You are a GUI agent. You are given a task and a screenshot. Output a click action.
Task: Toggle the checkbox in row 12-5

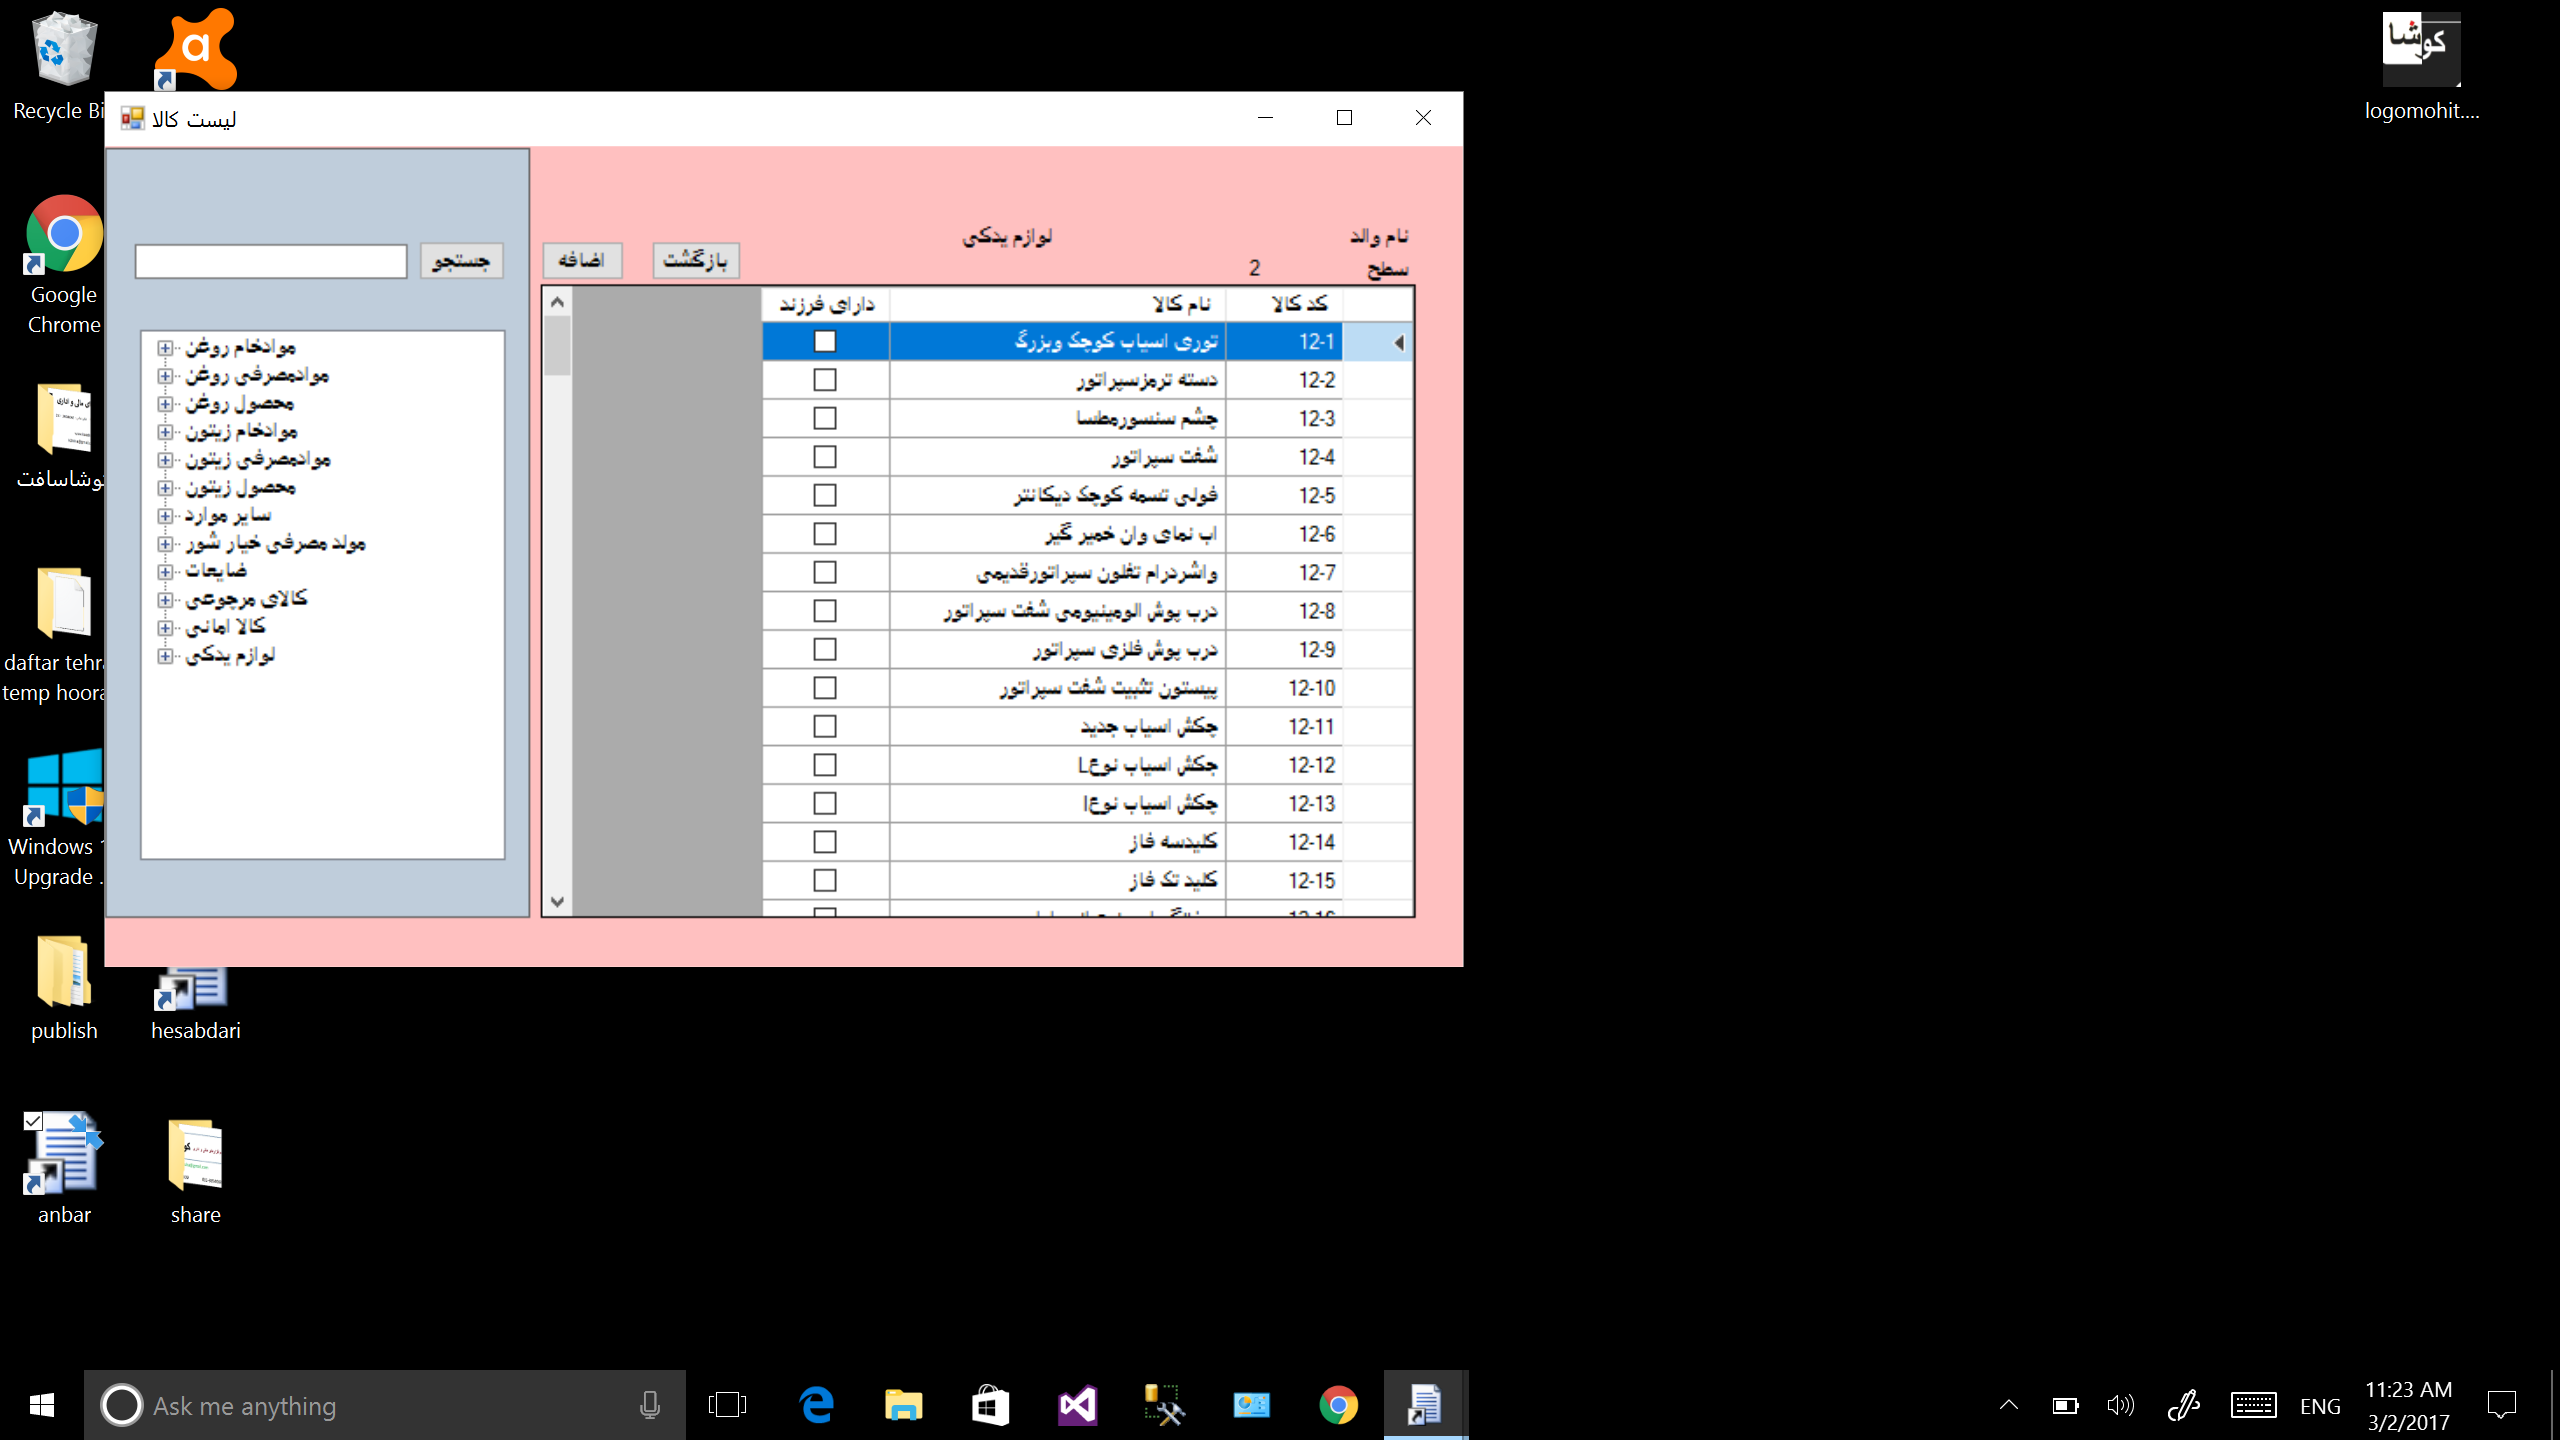tap(824, 495)
